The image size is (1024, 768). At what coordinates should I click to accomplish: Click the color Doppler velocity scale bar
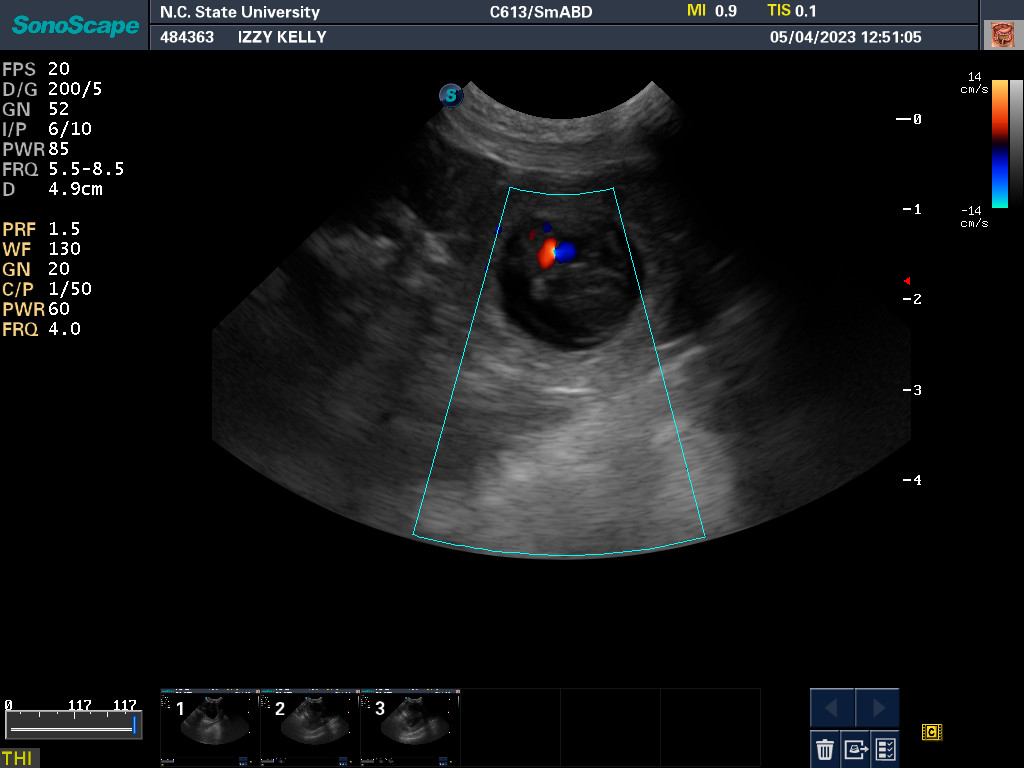(x=1000, y=143)
